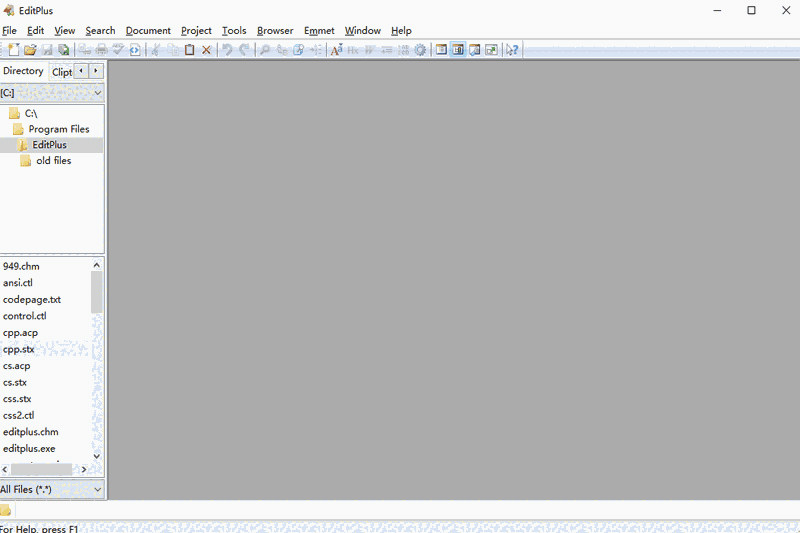800x533 pixels.
Task: Select the C:\ folder in the tree
Action: click(31, 113)
